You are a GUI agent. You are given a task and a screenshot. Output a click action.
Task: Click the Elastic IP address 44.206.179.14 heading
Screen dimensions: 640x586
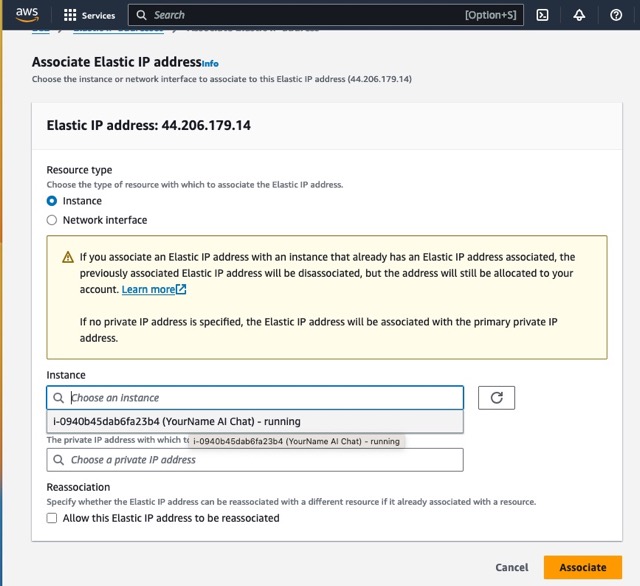click(149, 125)
